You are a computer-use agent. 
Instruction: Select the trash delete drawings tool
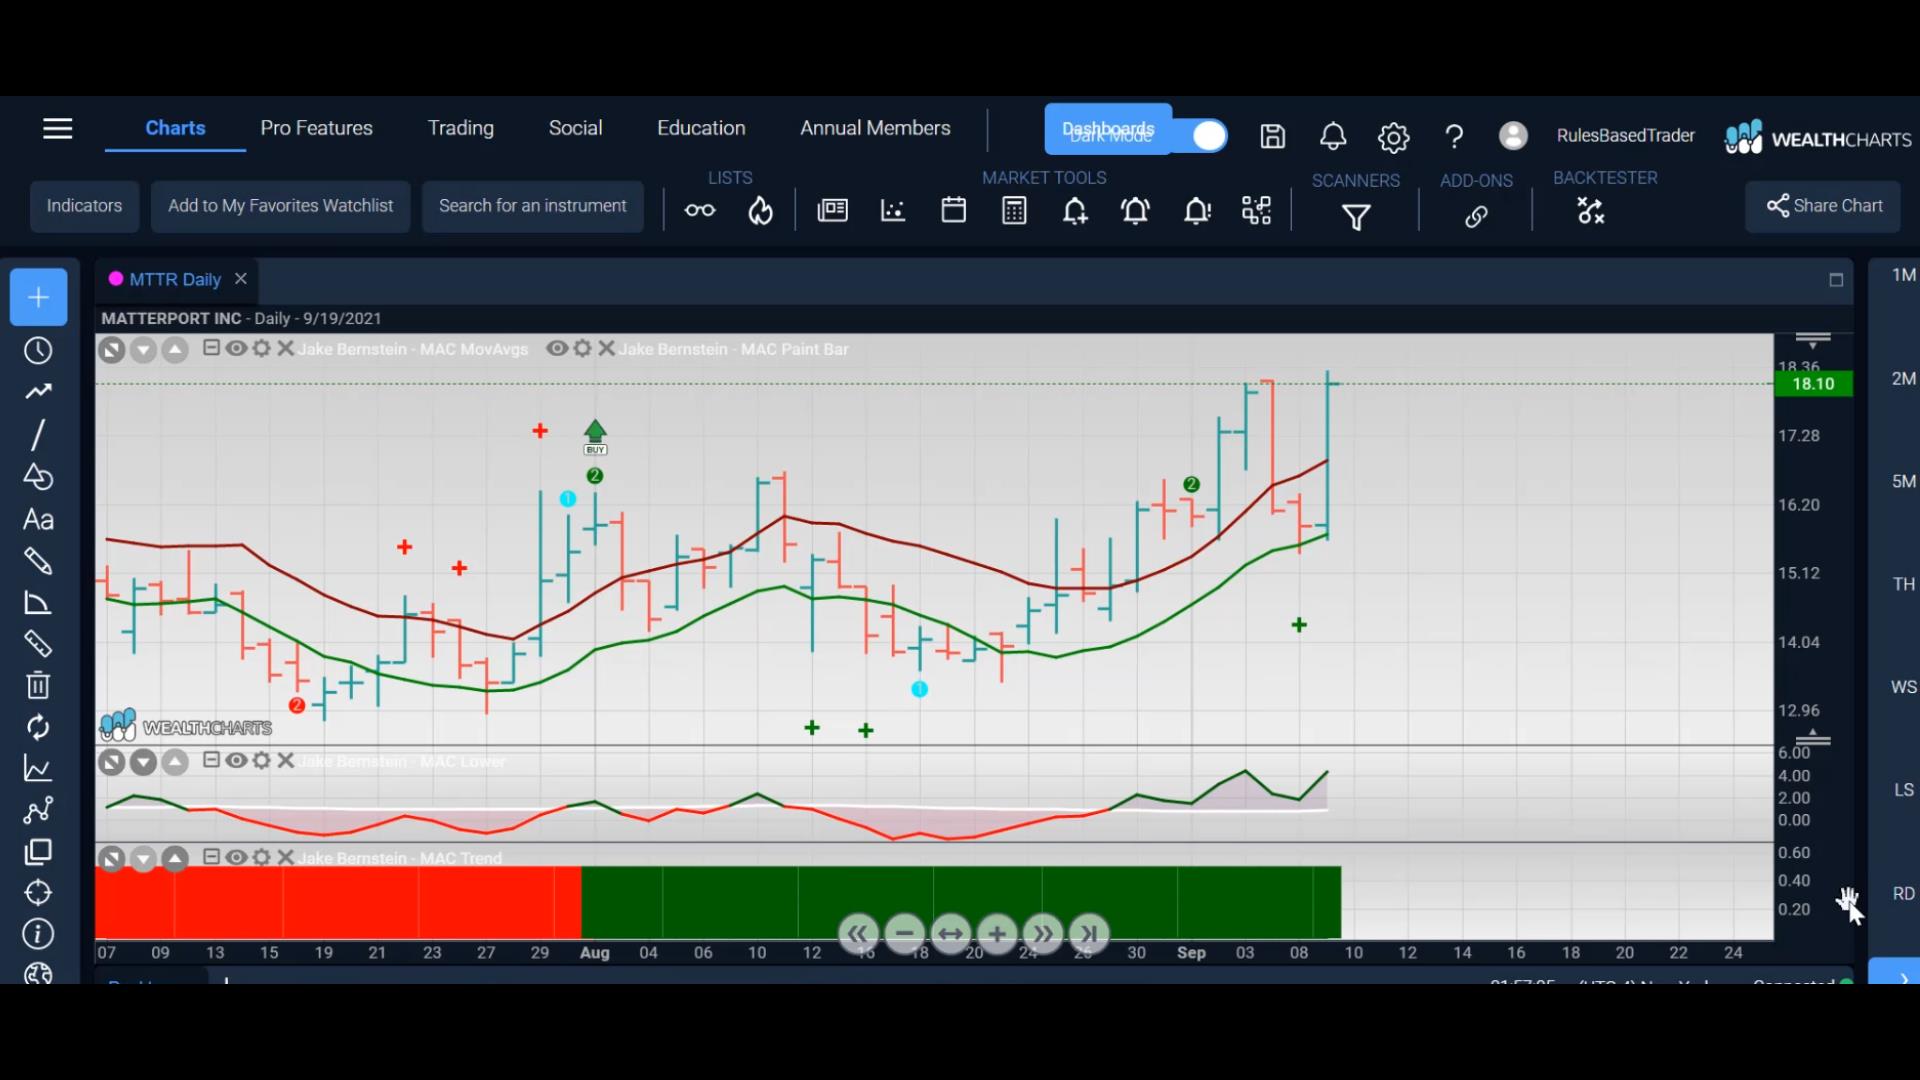tap(38, 685)
